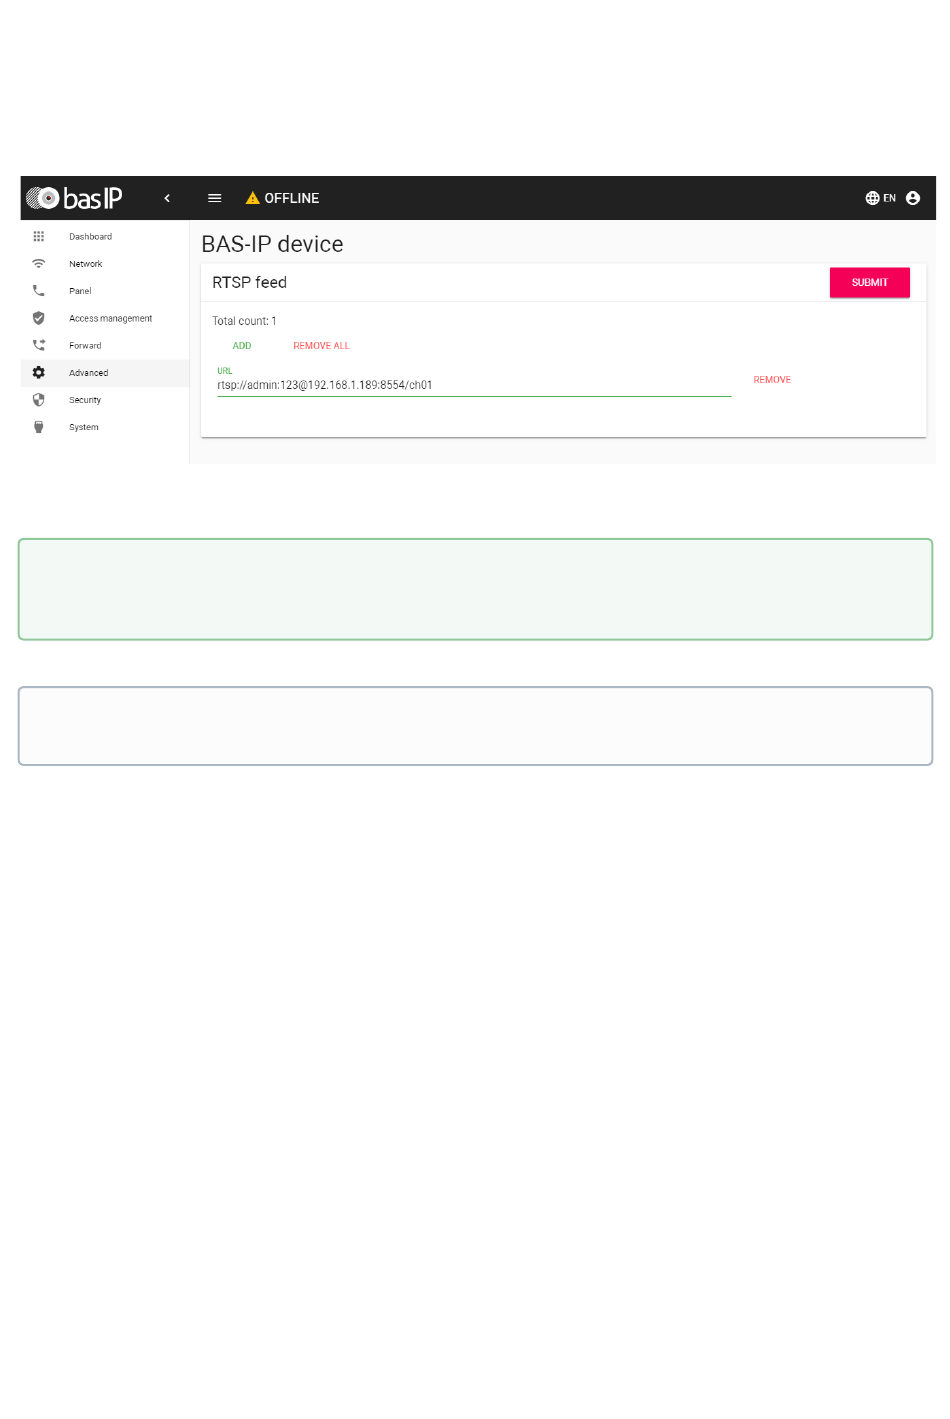
Task: Click the REMOVE ALL button
Action: click(x=321, y=346)
